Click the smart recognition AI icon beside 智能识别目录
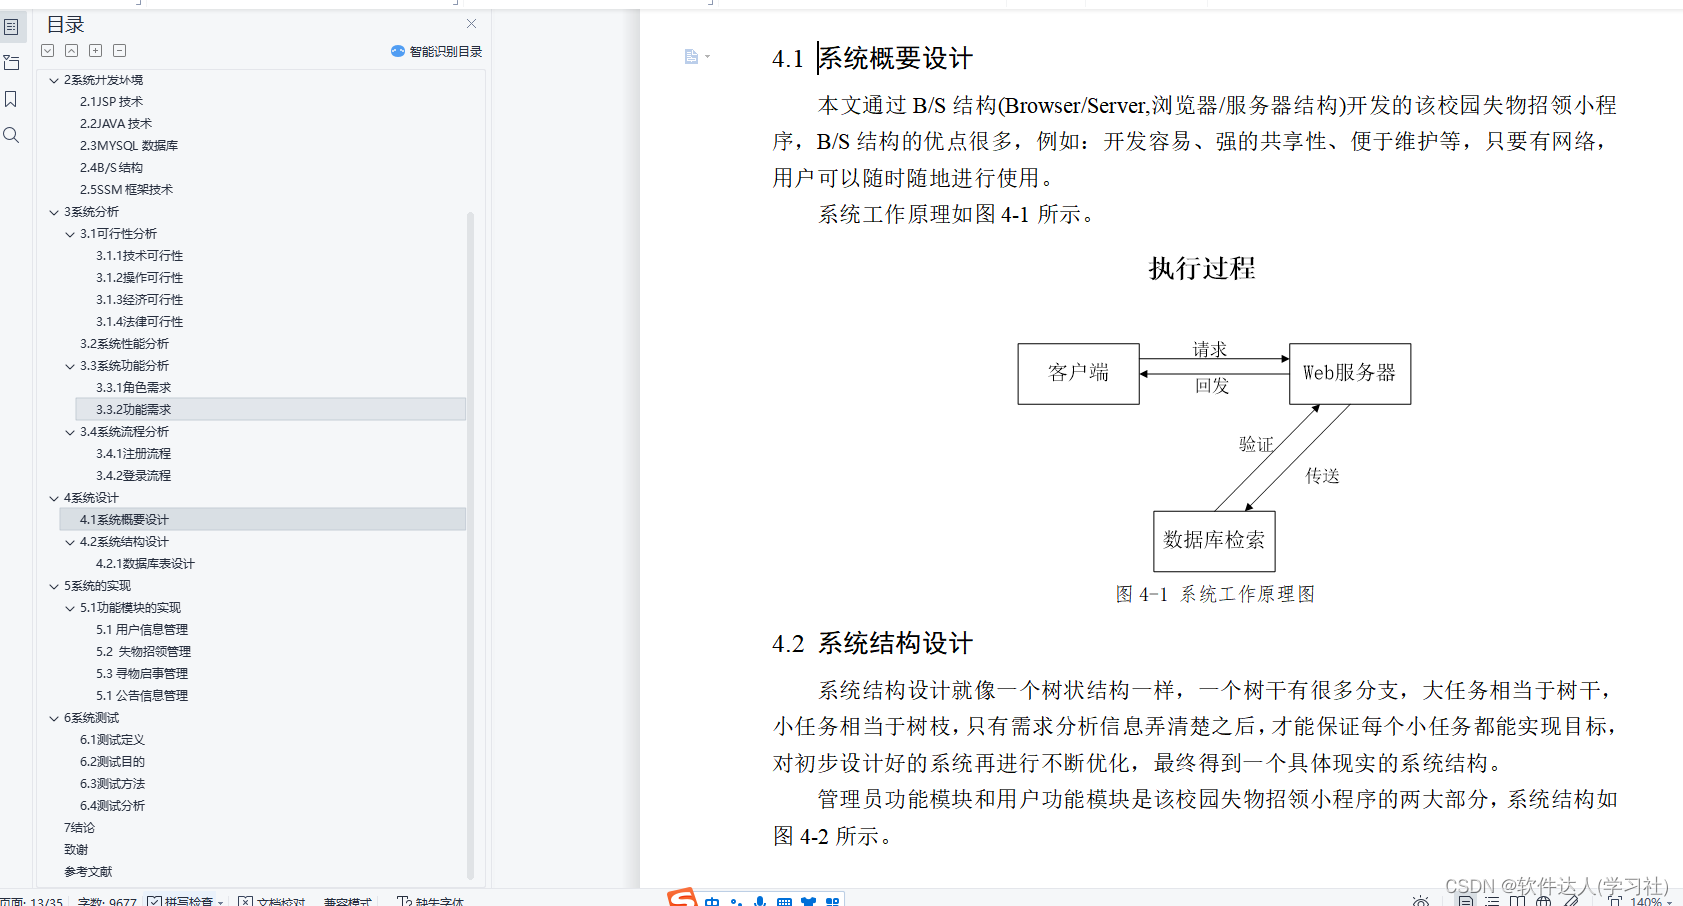This screenshot has height=906, width=1683. click(x=398, y=52)
